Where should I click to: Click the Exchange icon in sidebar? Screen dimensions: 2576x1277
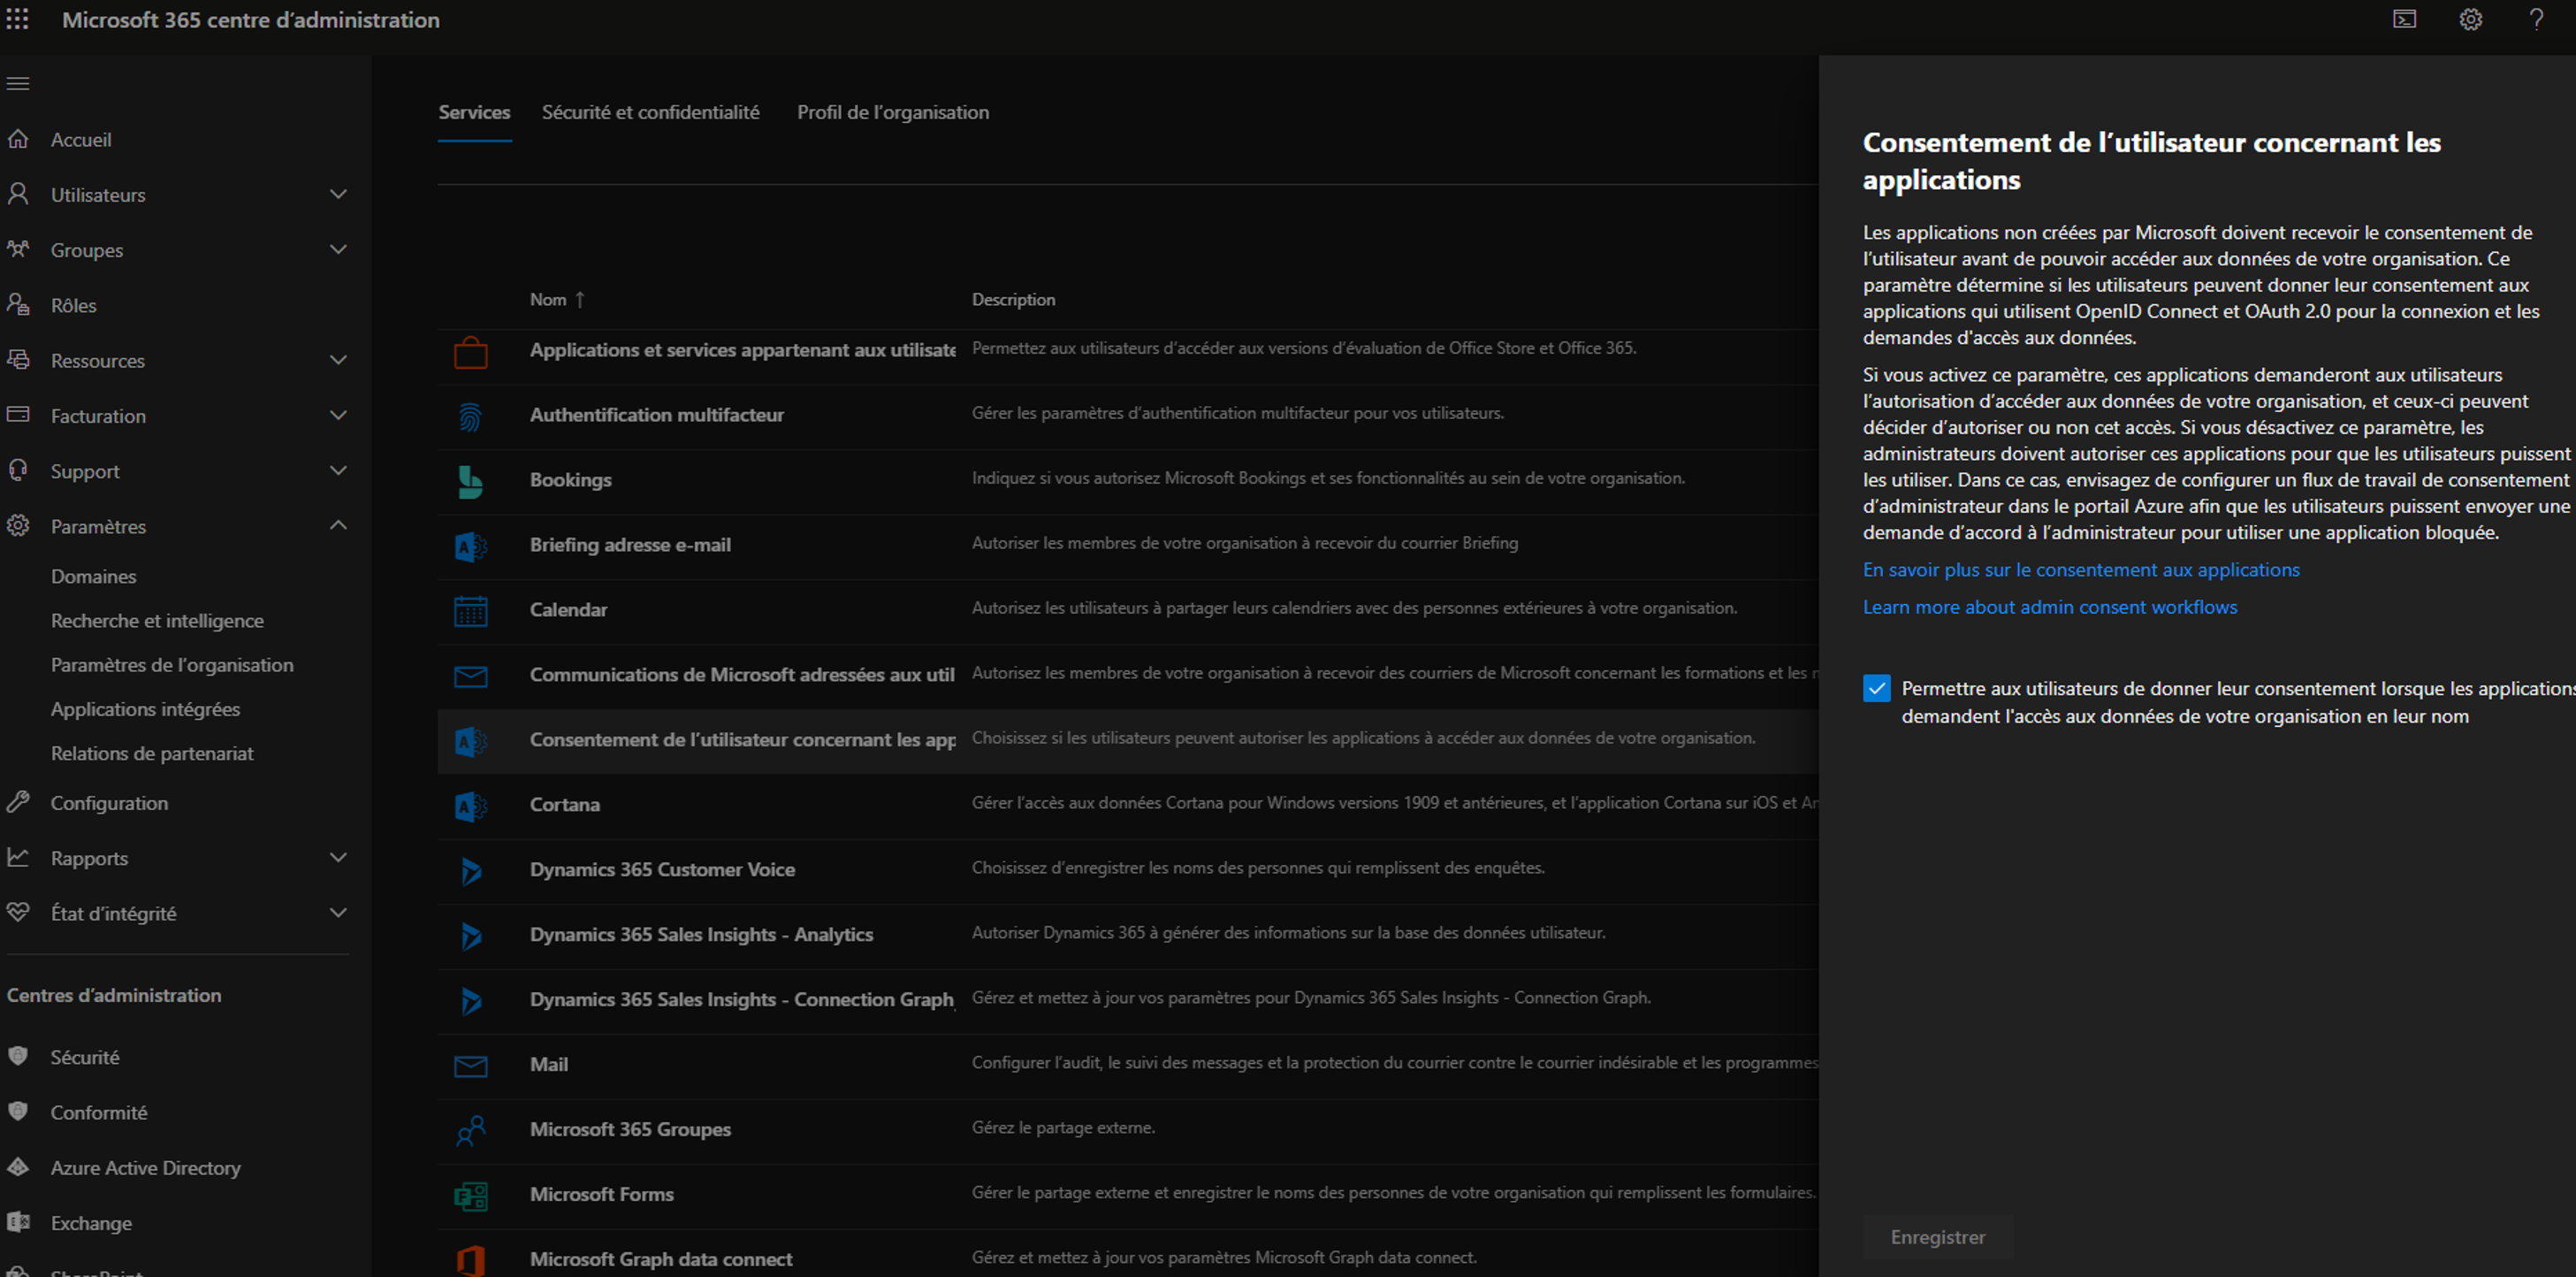point(18,1221)
